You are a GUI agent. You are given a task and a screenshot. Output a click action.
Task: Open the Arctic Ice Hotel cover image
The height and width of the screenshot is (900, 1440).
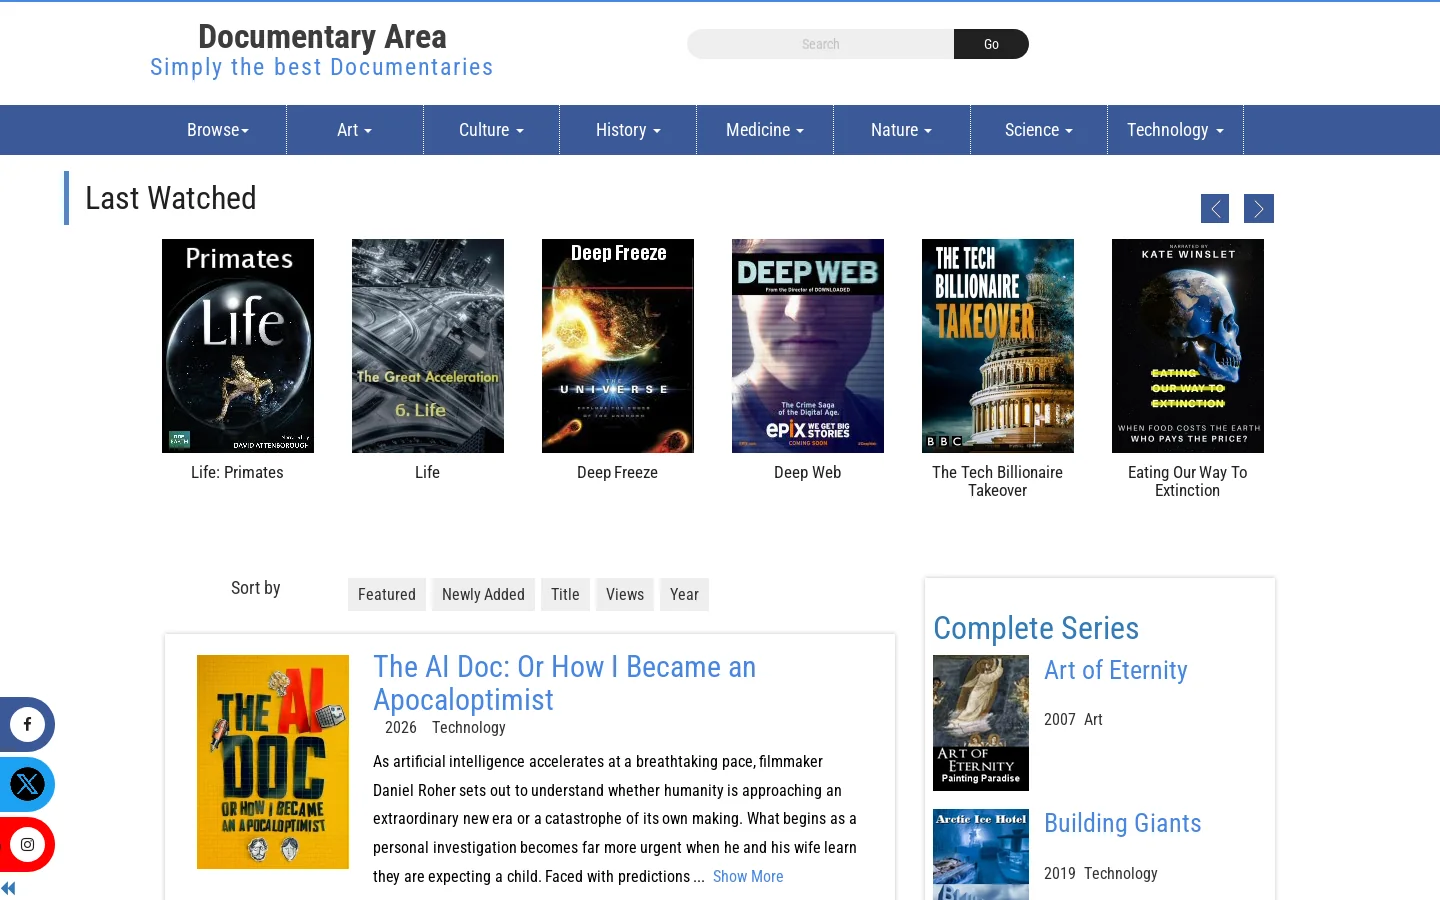click(981, 855)
